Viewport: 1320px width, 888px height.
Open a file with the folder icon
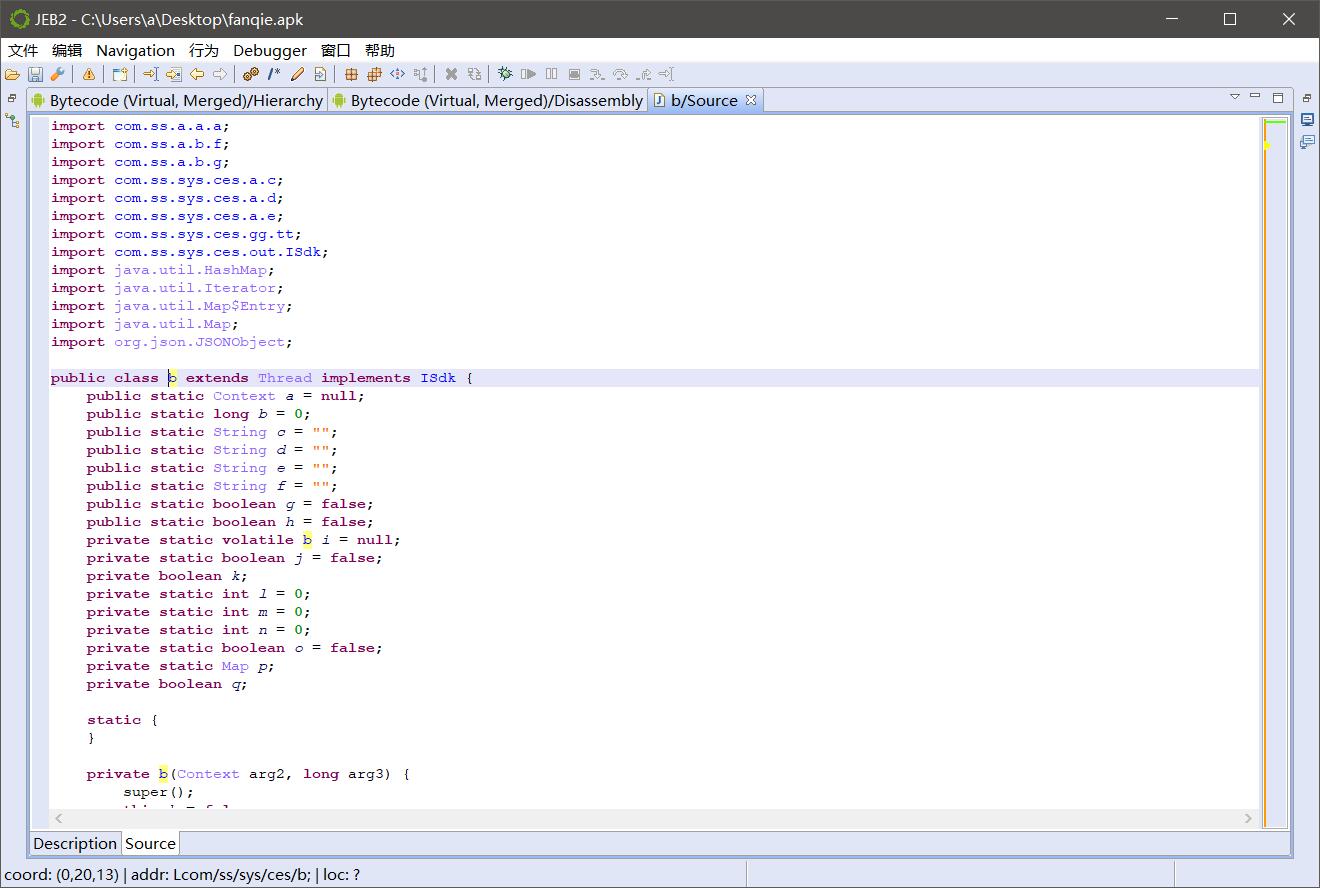click(x=12, y=74)
